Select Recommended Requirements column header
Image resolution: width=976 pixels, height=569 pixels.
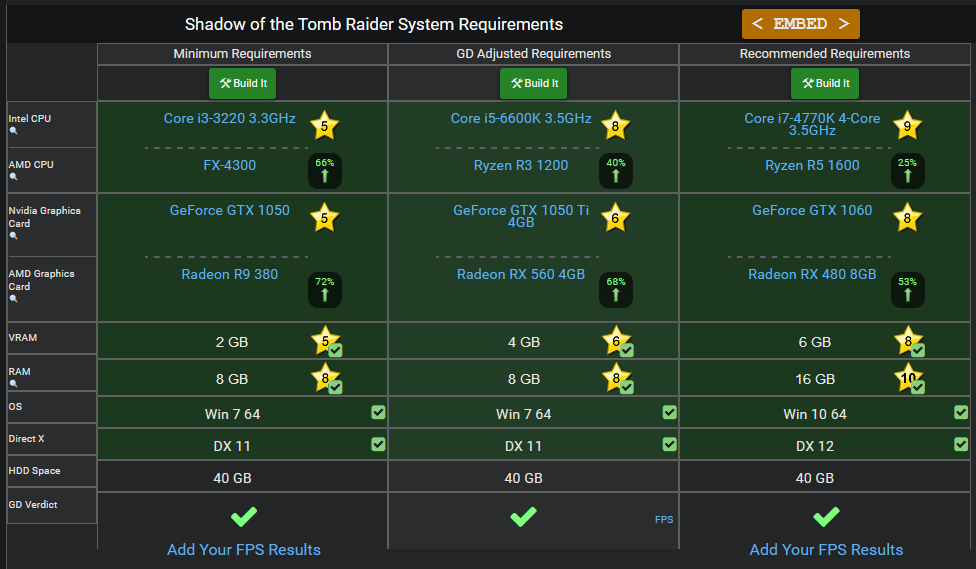825,54
